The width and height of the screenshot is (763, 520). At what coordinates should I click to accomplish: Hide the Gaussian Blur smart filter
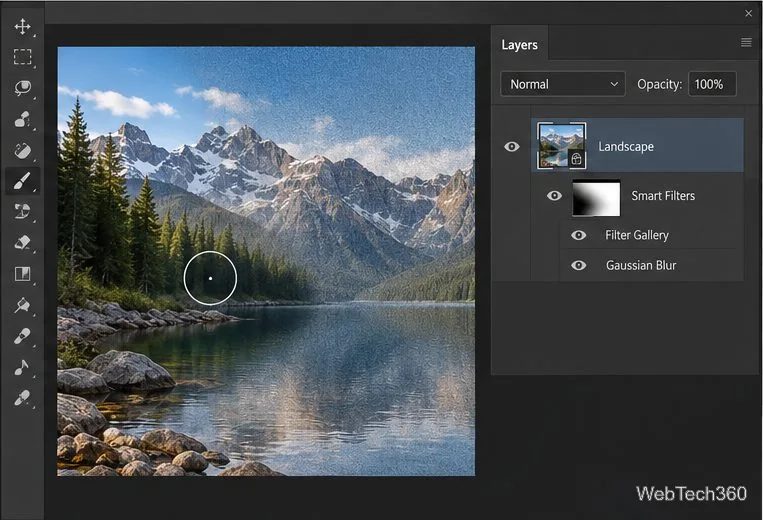pos(578,266)
